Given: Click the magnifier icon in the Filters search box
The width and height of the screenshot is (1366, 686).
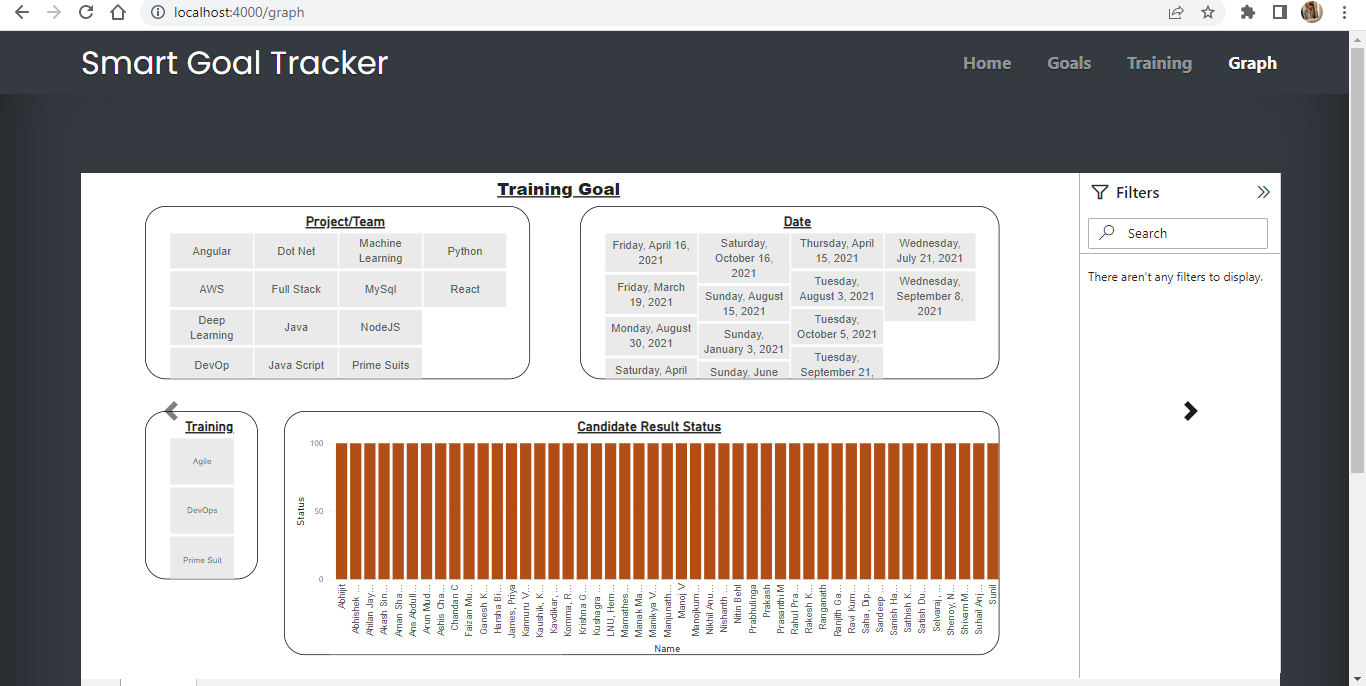Looking at the screenshot, I should pos(1106,232).
